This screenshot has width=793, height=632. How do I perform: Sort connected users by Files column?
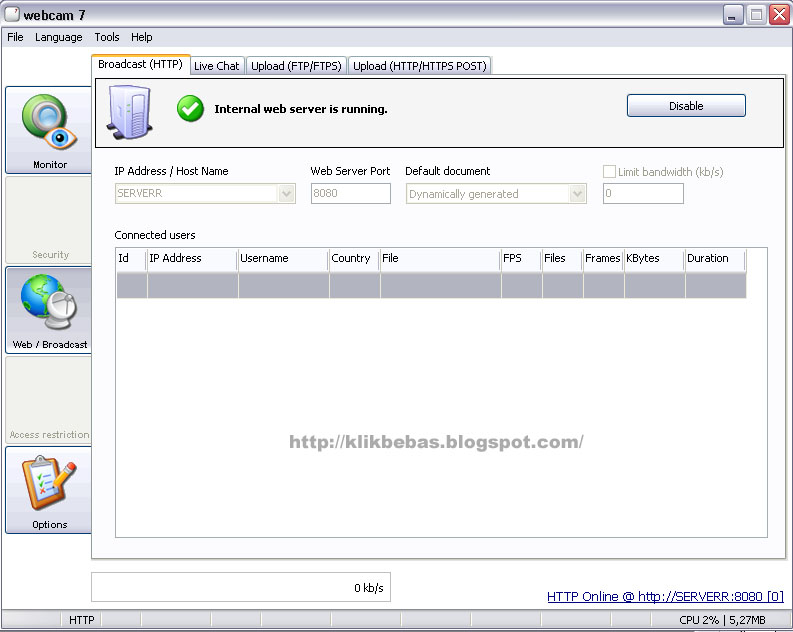pos(562,258)
